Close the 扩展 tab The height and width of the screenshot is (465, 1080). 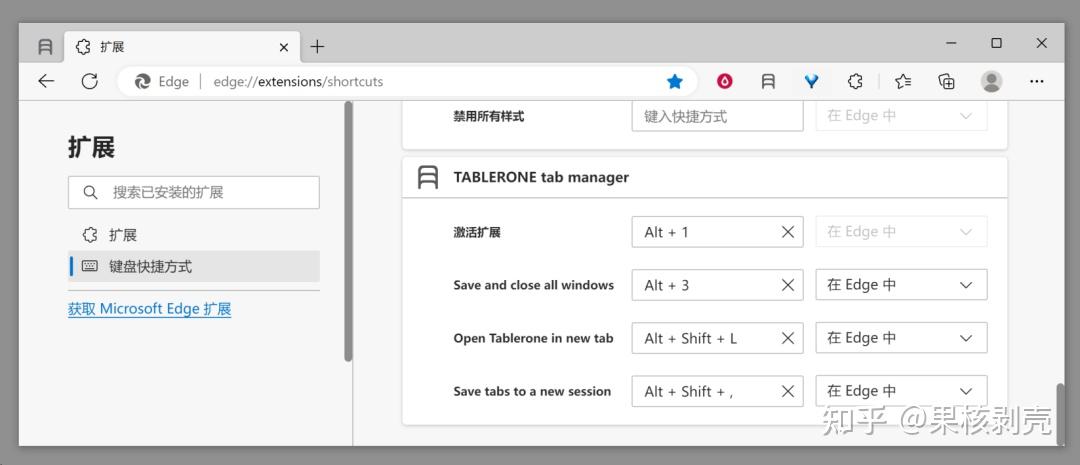284,48
